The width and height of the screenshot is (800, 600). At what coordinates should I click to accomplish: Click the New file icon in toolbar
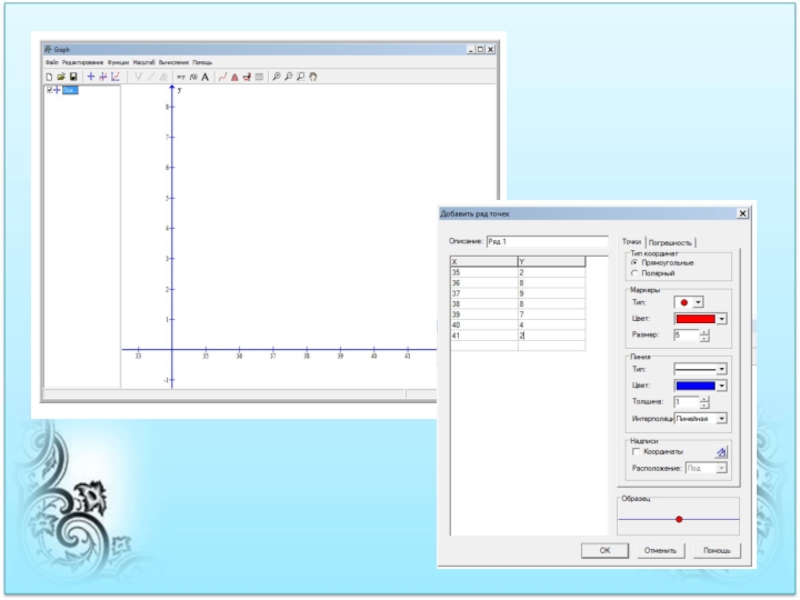pyautogui.click(x=48, y=76)
